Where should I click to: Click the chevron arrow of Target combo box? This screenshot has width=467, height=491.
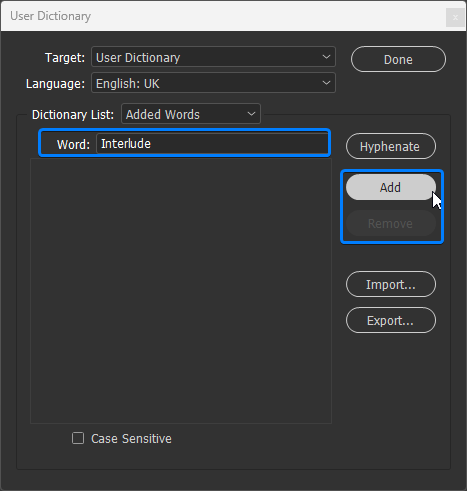click(x=326, y=57)
